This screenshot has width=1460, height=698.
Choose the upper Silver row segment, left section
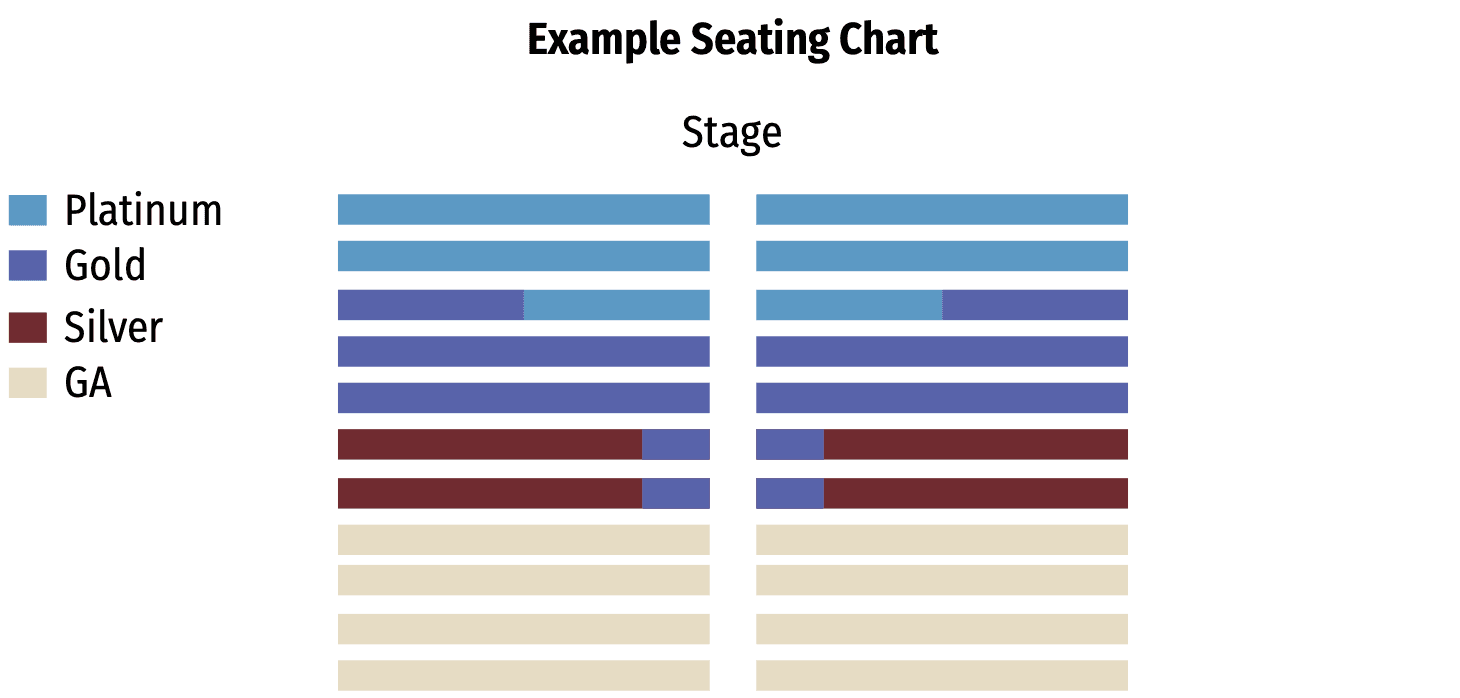(489, 445)
